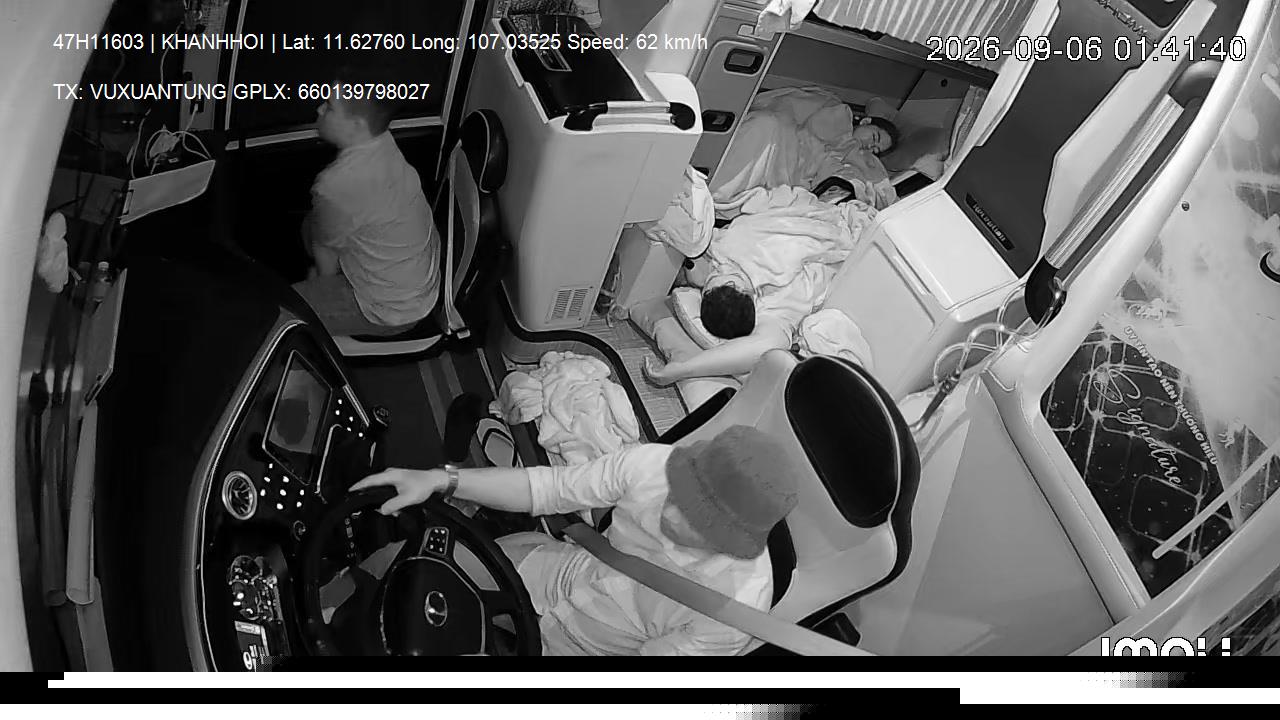Click the driver's wristwatch
Screen dimensions: 1280x720
[451, 481]
